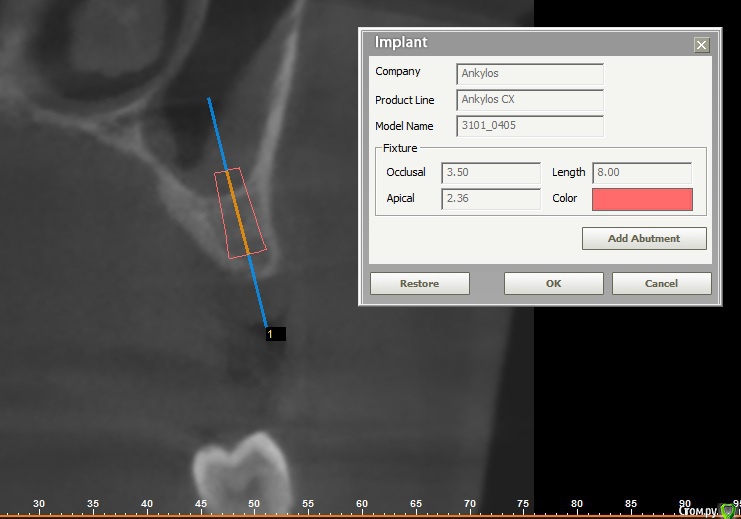Click the Restore button

pos(419,284)
